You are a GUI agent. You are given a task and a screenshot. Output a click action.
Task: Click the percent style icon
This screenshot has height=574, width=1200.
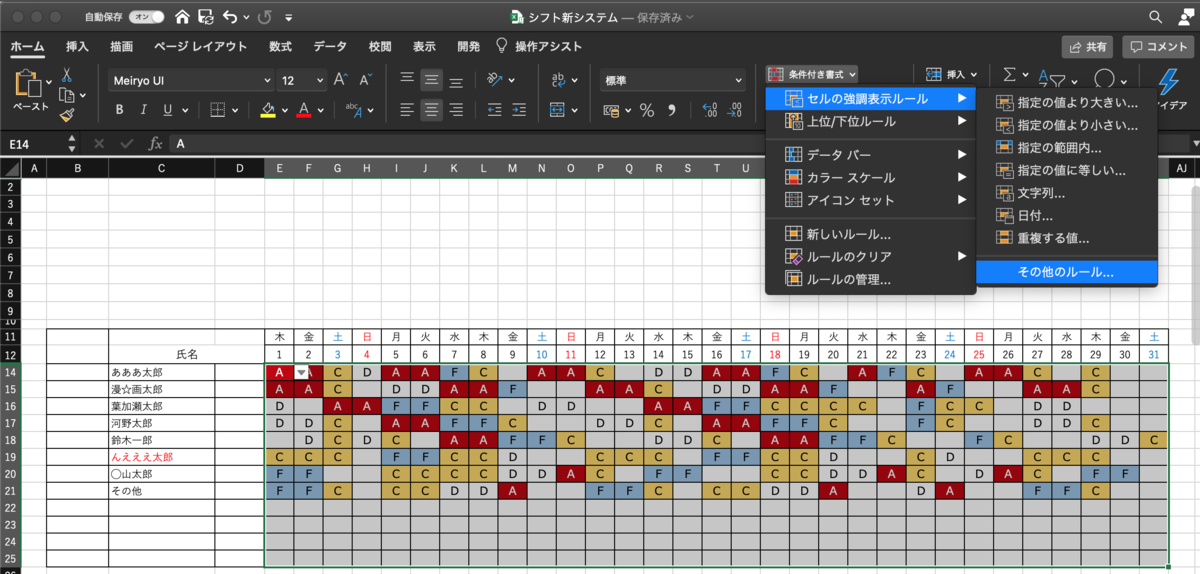[646, 110]
